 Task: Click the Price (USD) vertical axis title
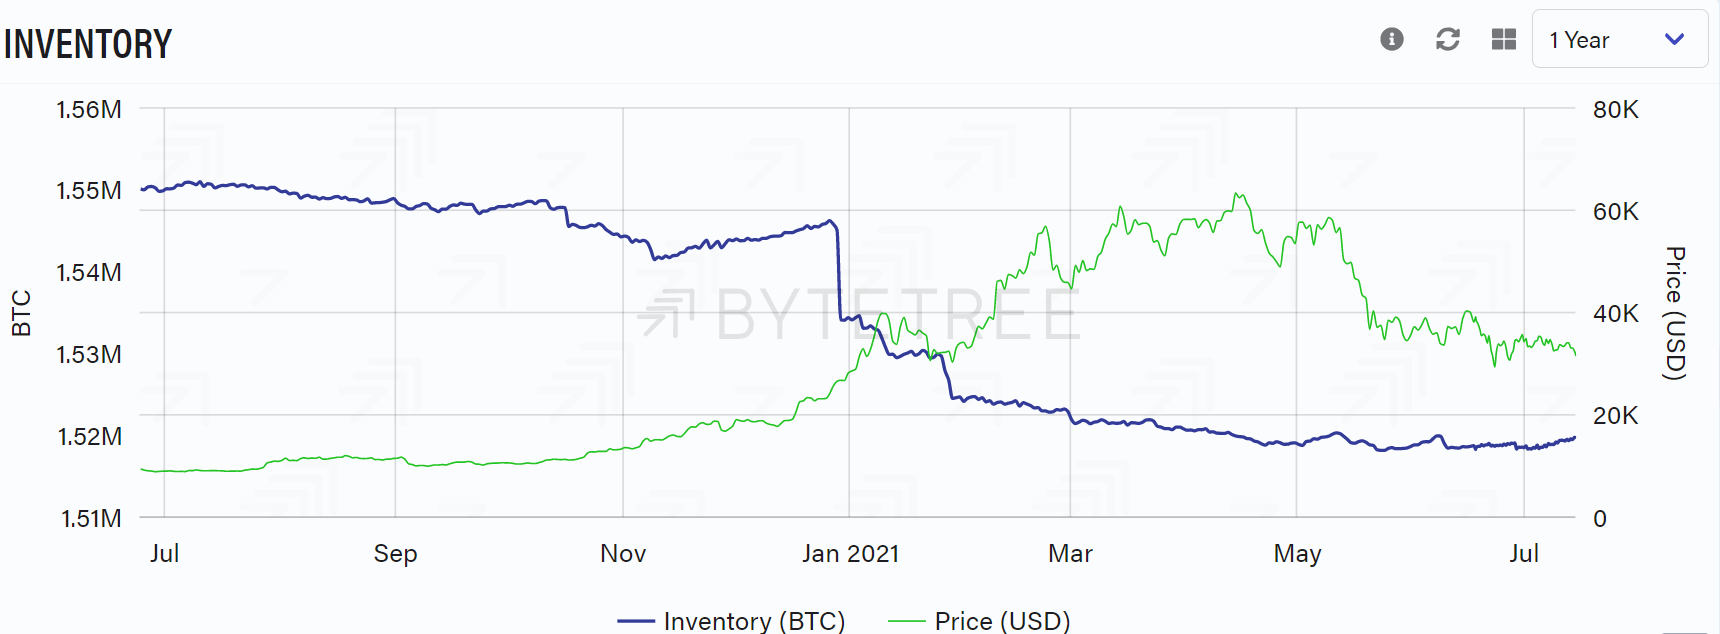tap(1675, 313)
